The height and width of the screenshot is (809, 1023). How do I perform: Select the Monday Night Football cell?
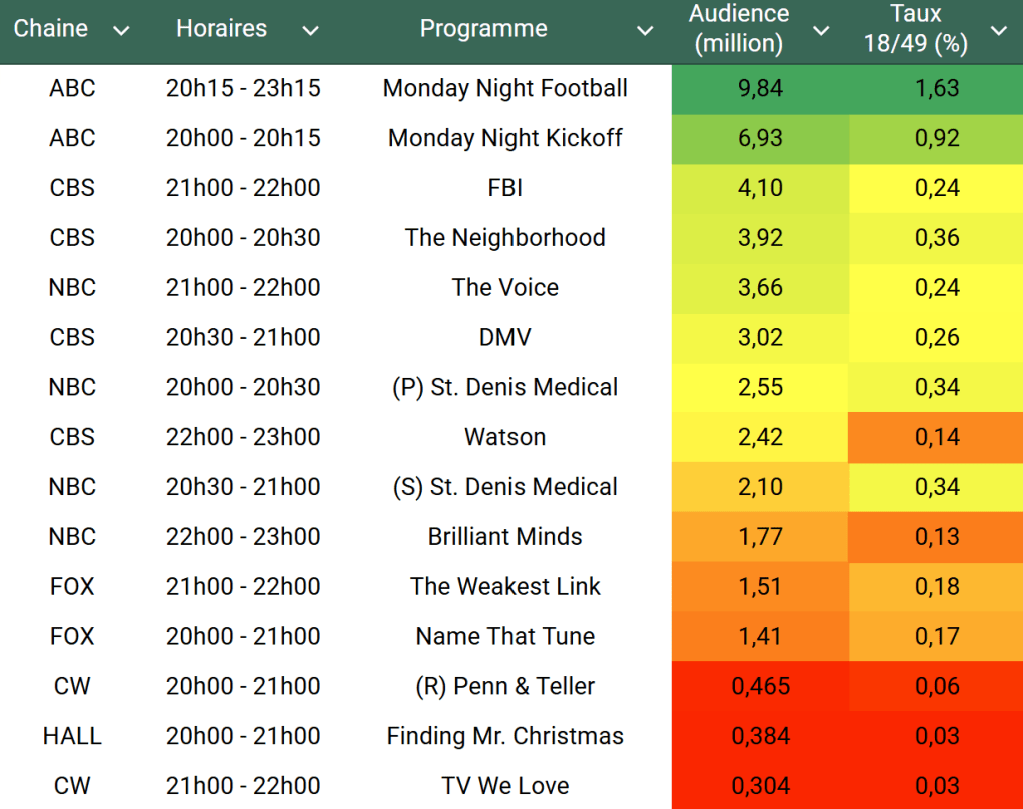coord(505,88)
